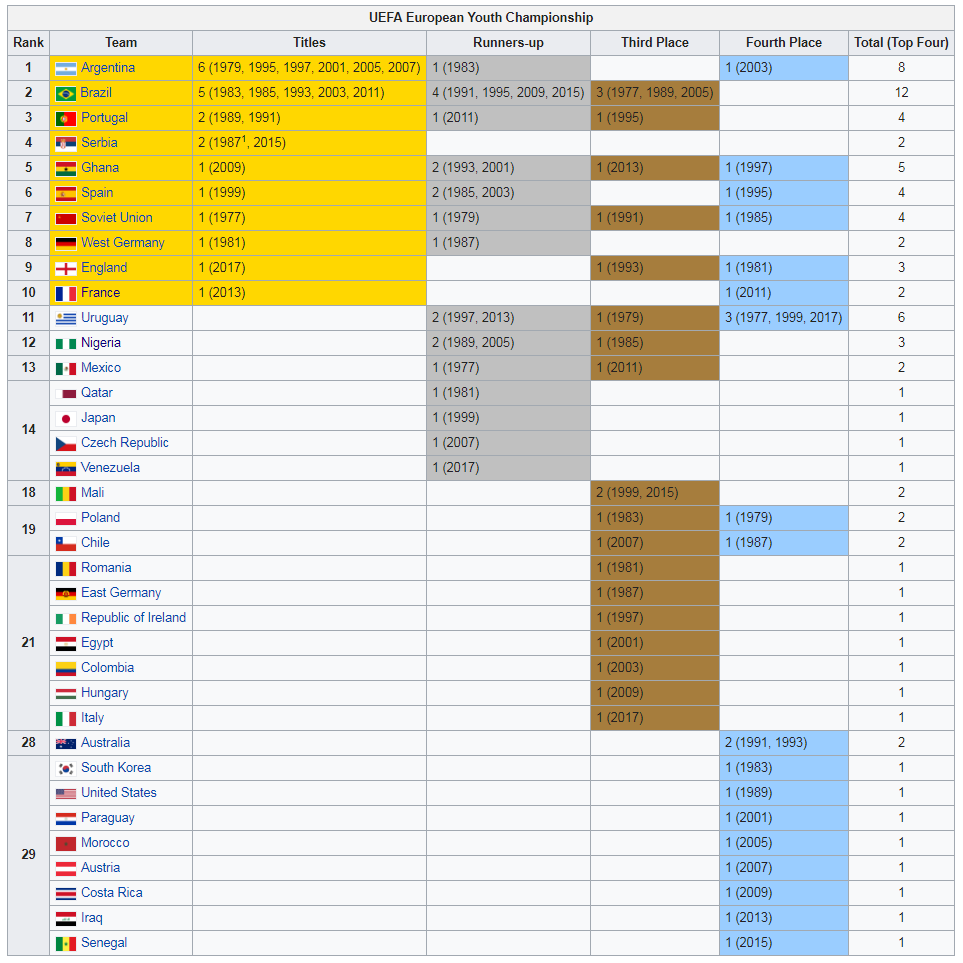The height and width of the screenshot is (963, 963).
Task: Click the Chile flag icon
Action: (66, 544)
